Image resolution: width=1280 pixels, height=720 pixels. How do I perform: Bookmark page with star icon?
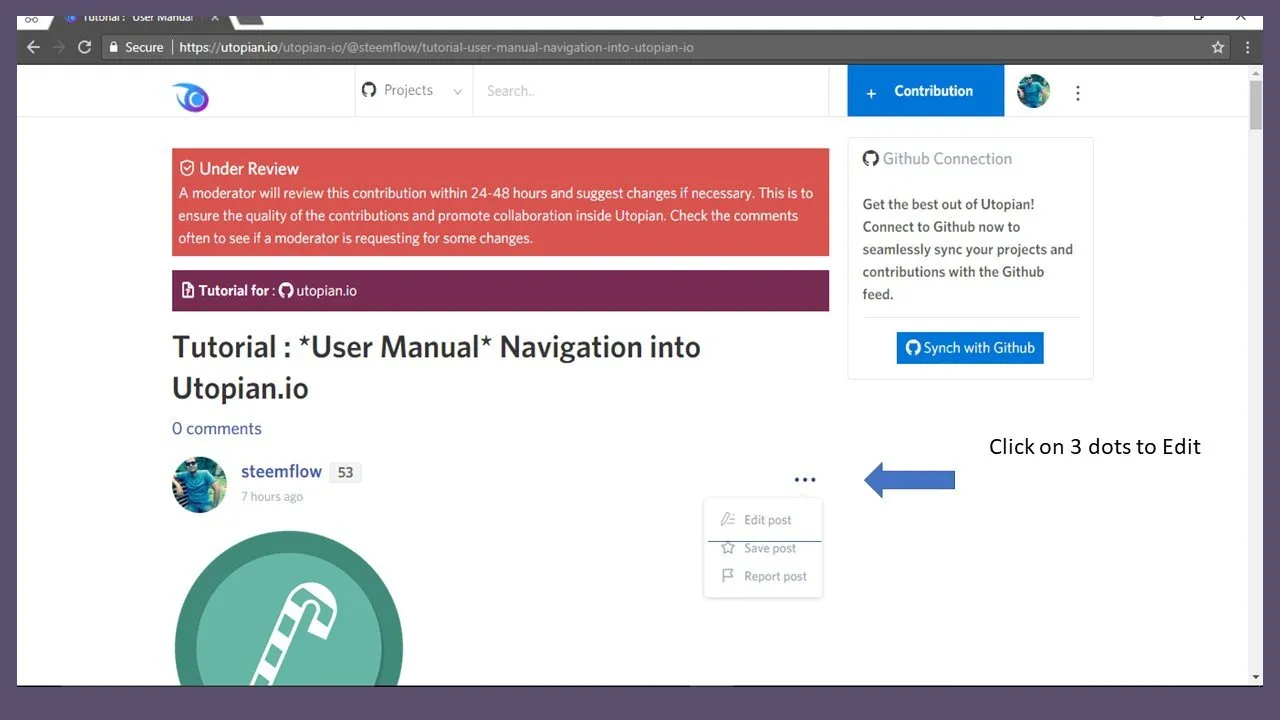tap(1217, 47)
